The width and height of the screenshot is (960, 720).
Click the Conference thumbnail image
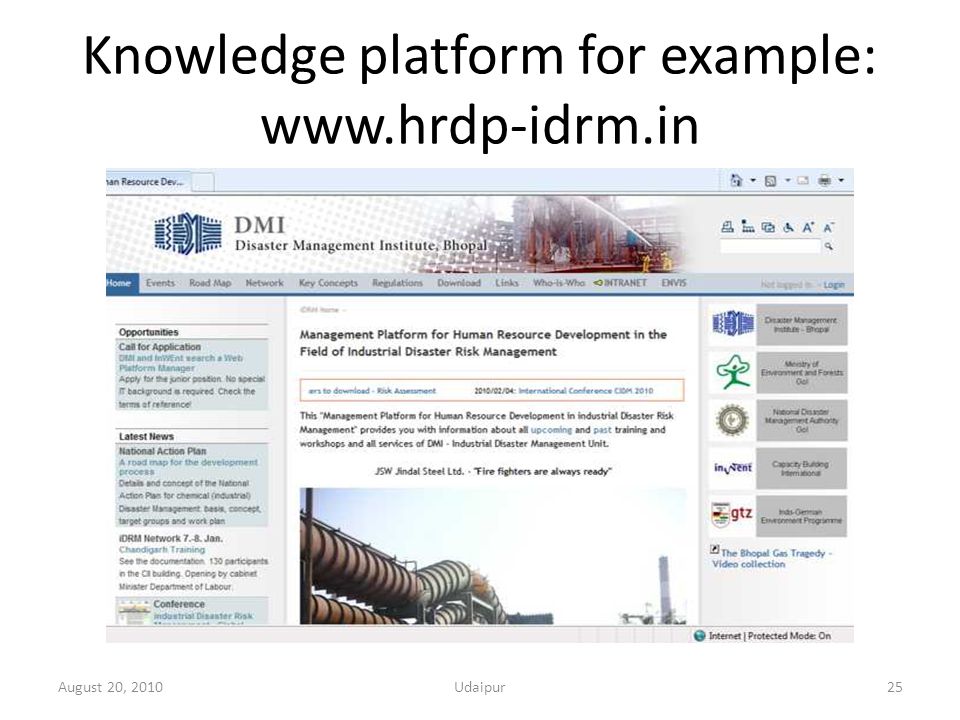pyautogui.click(x=133, y=612)
